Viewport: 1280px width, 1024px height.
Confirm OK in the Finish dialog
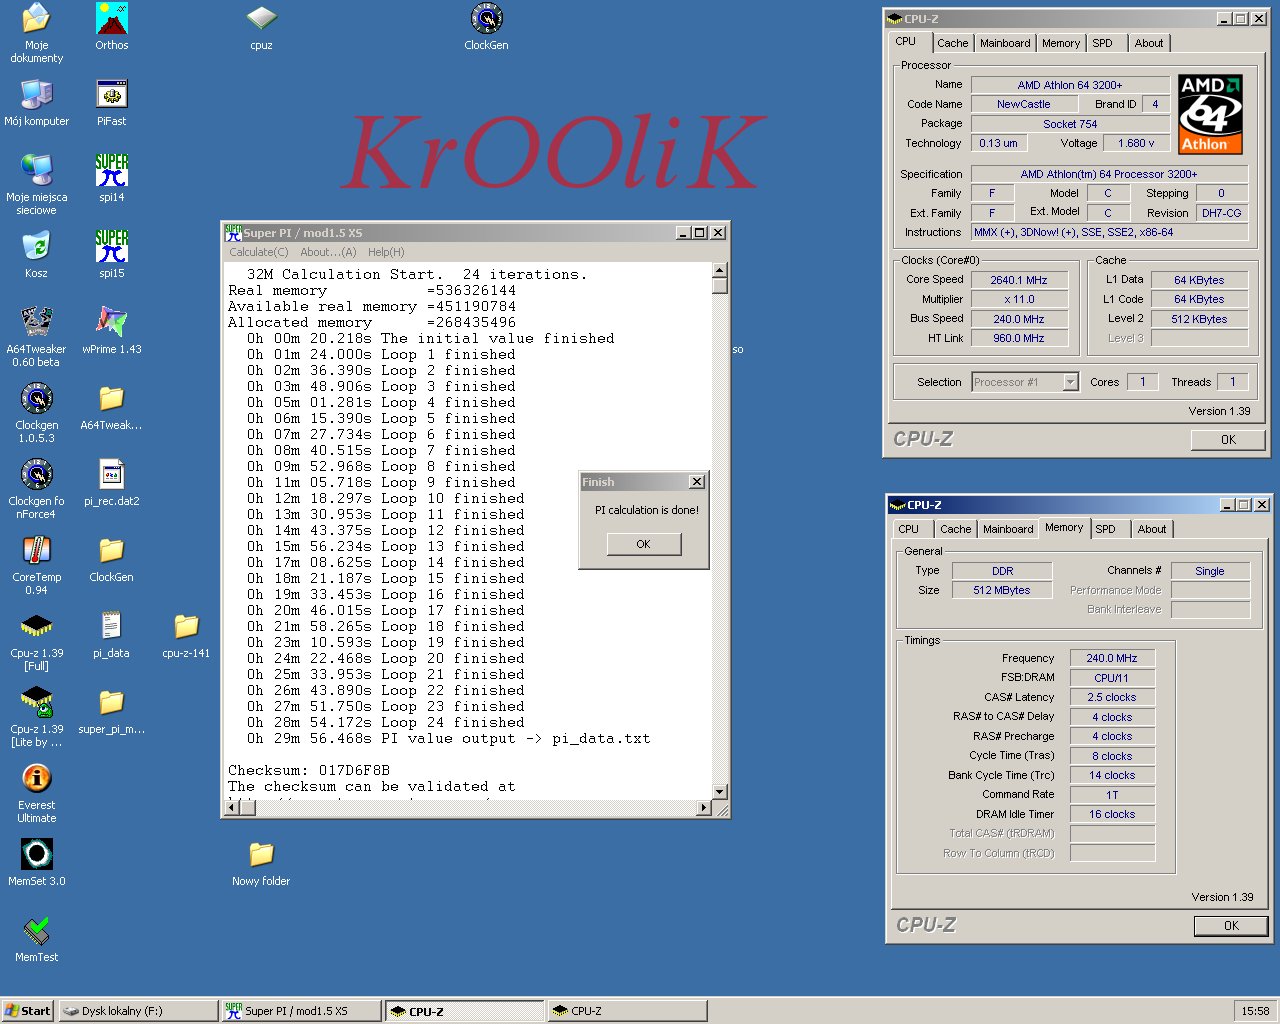pyautogui.click(x=643, y=544)
